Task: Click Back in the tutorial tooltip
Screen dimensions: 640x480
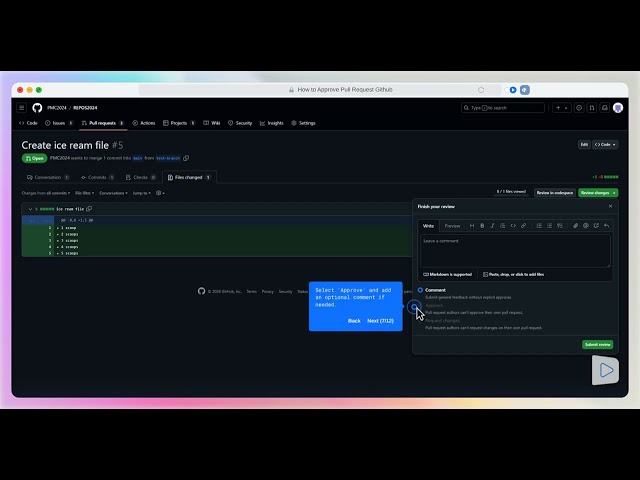Action: [x=354, y=321]
